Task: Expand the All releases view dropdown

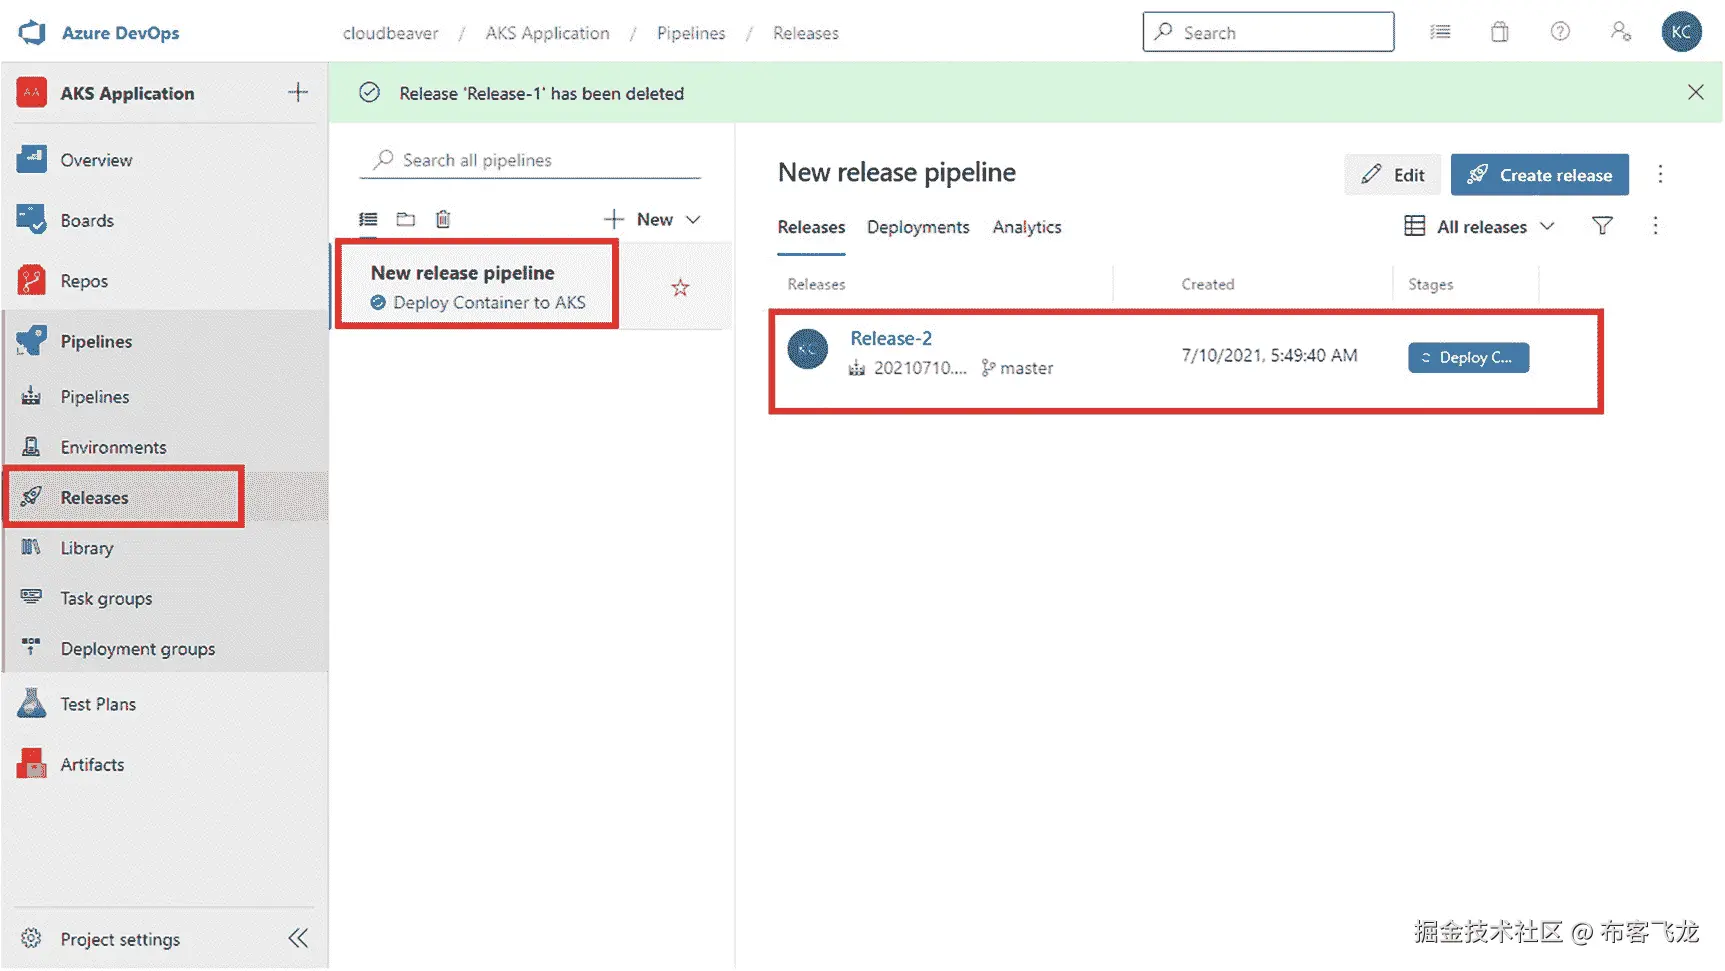Action: point(1479,227)
